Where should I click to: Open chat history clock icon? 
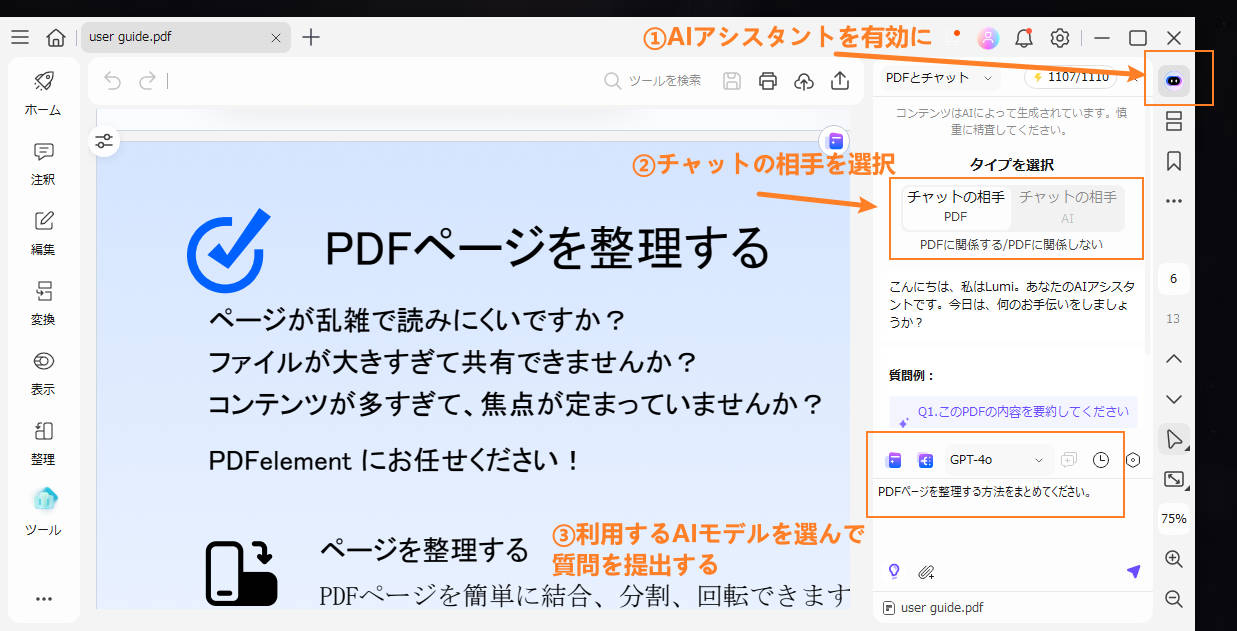(x=1101, y=460)
